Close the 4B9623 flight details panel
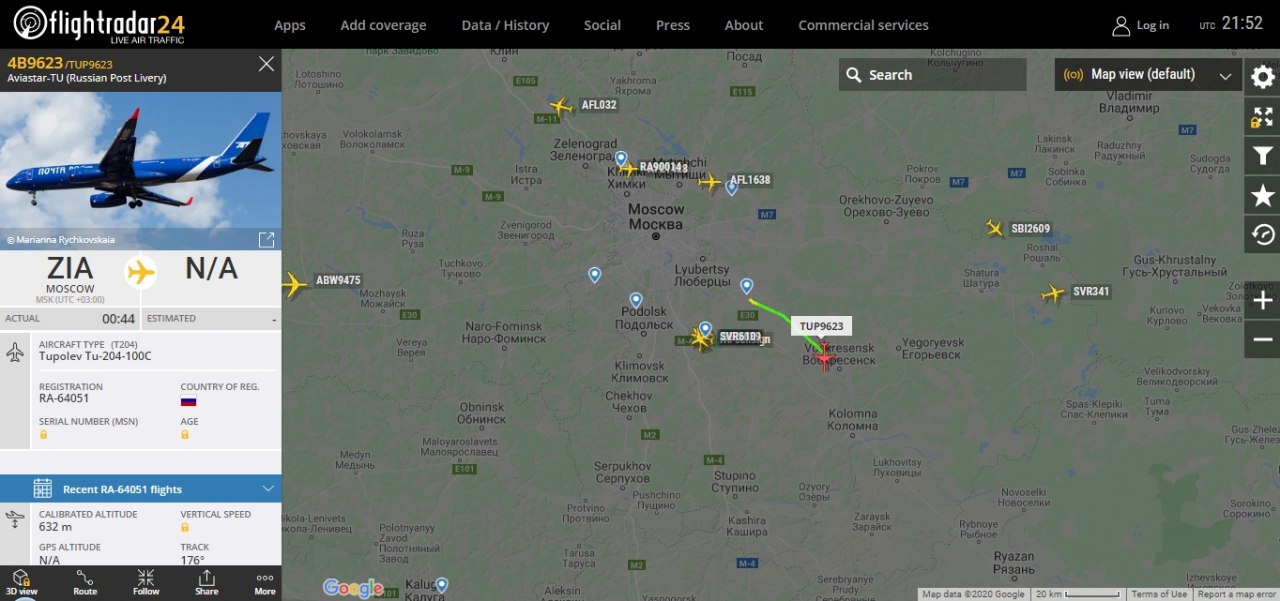1280x601 pixels. [x=266, y=64]
